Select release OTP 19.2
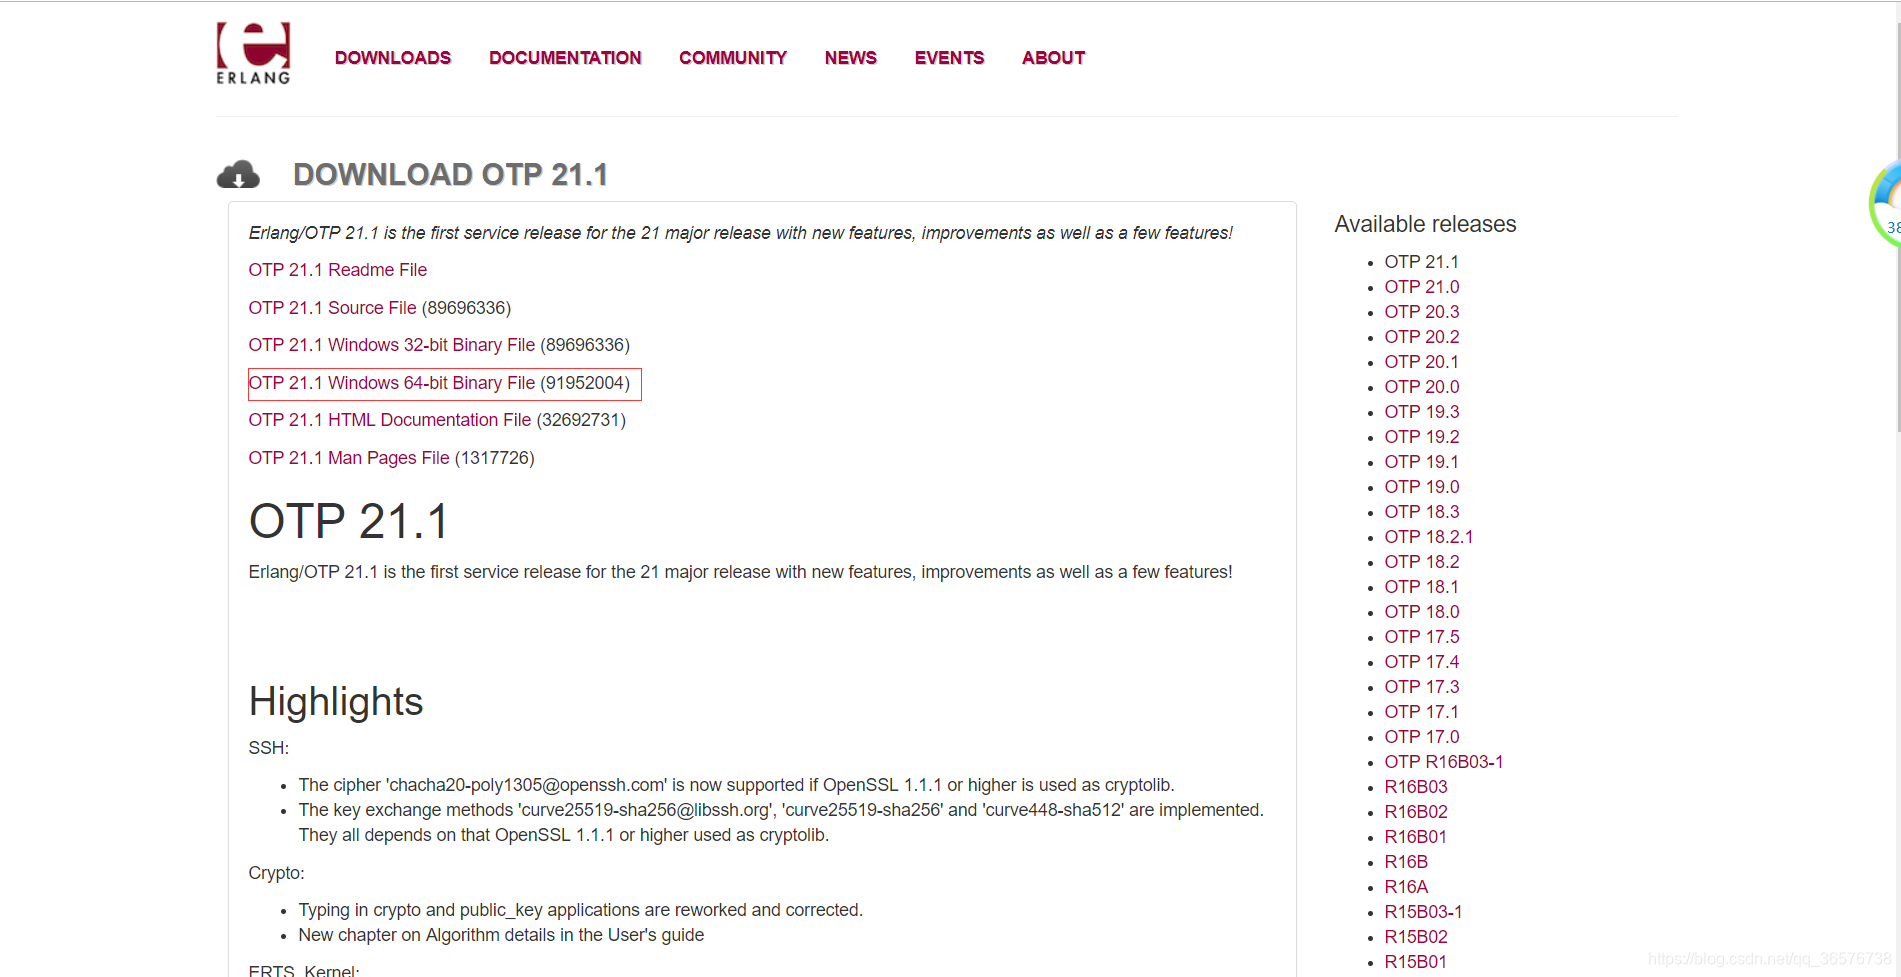 [1421, 437]
